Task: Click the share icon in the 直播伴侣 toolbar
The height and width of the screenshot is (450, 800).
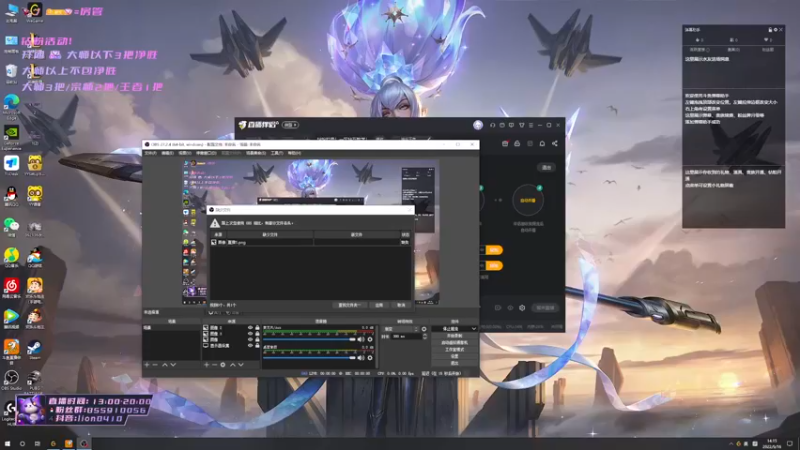Action: pyautogui.click(x=555, y=143)
